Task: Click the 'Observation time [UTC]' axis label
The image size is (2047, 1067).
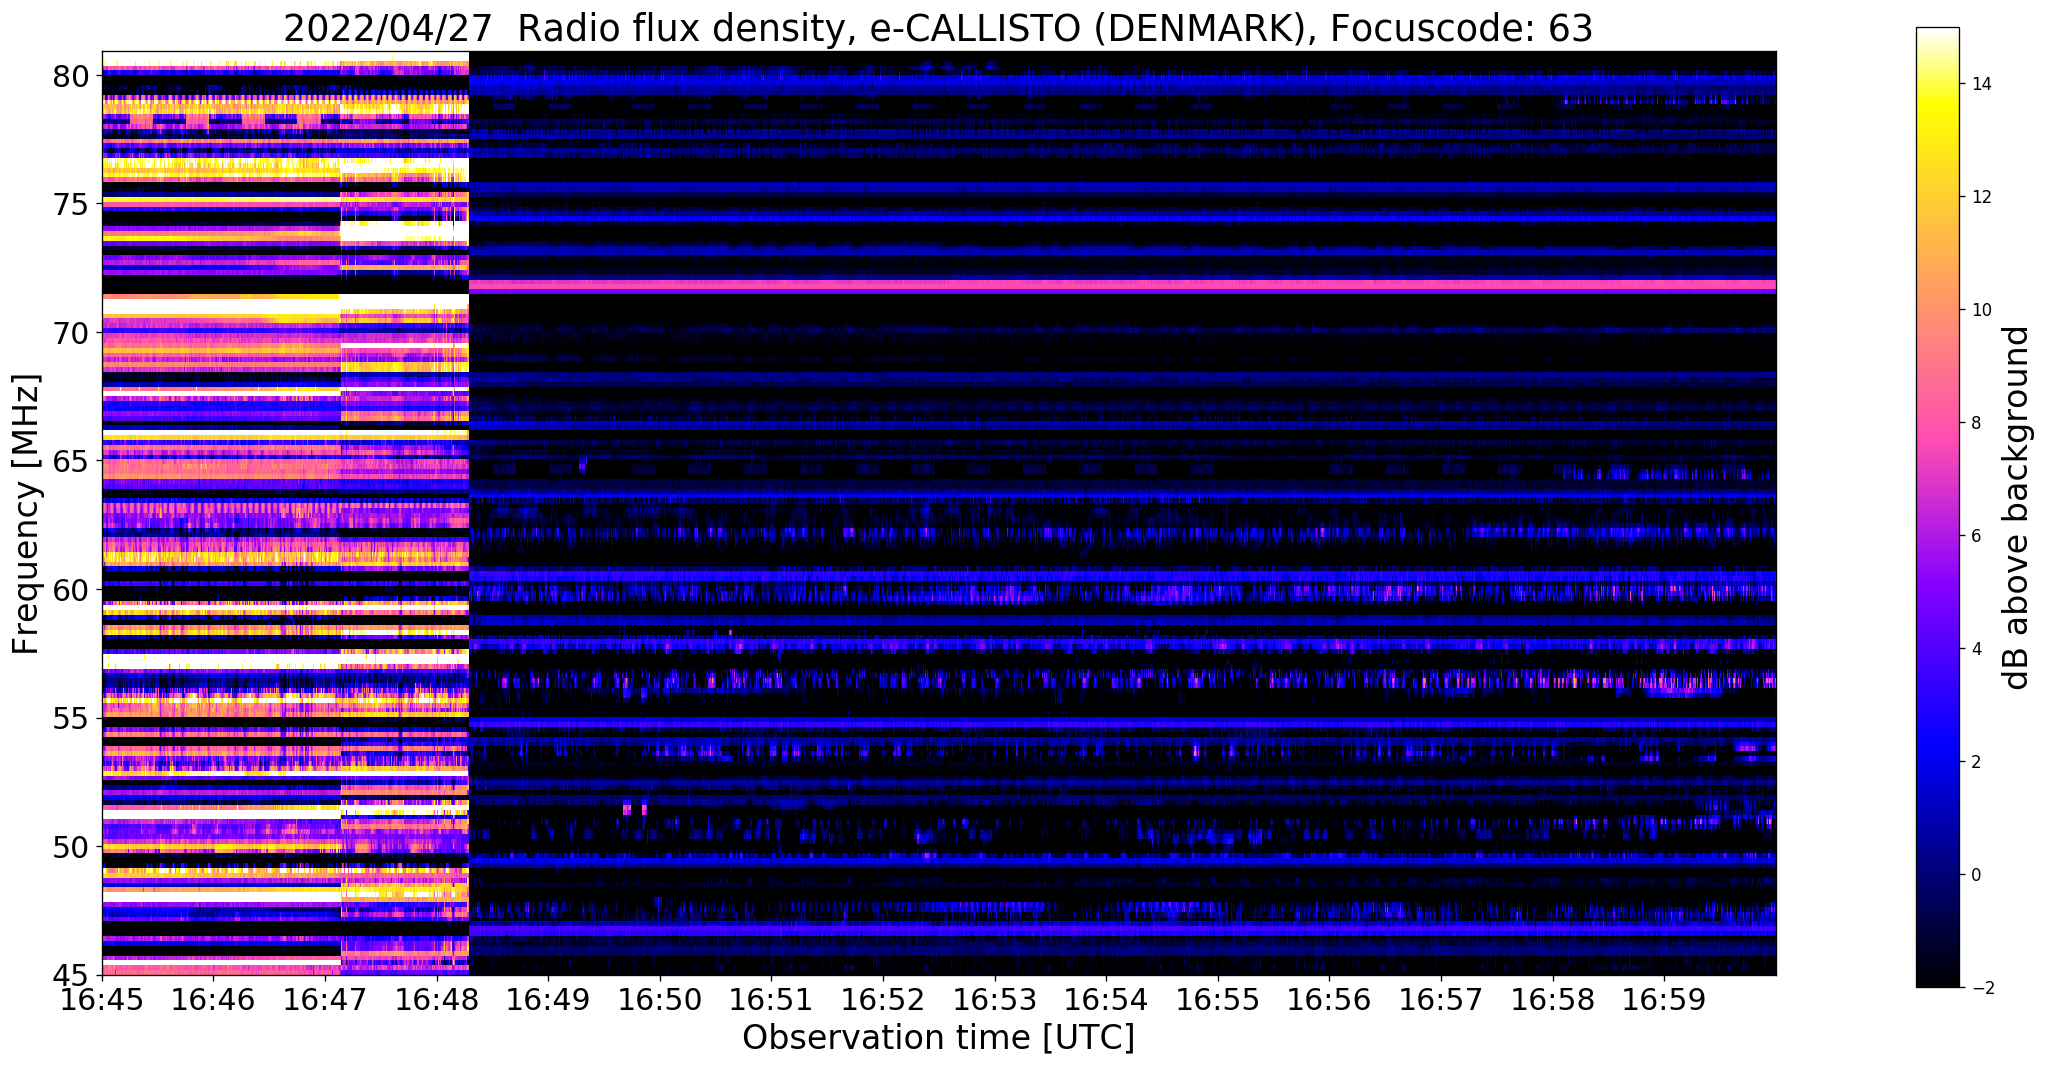Action: coord(938,1037)
